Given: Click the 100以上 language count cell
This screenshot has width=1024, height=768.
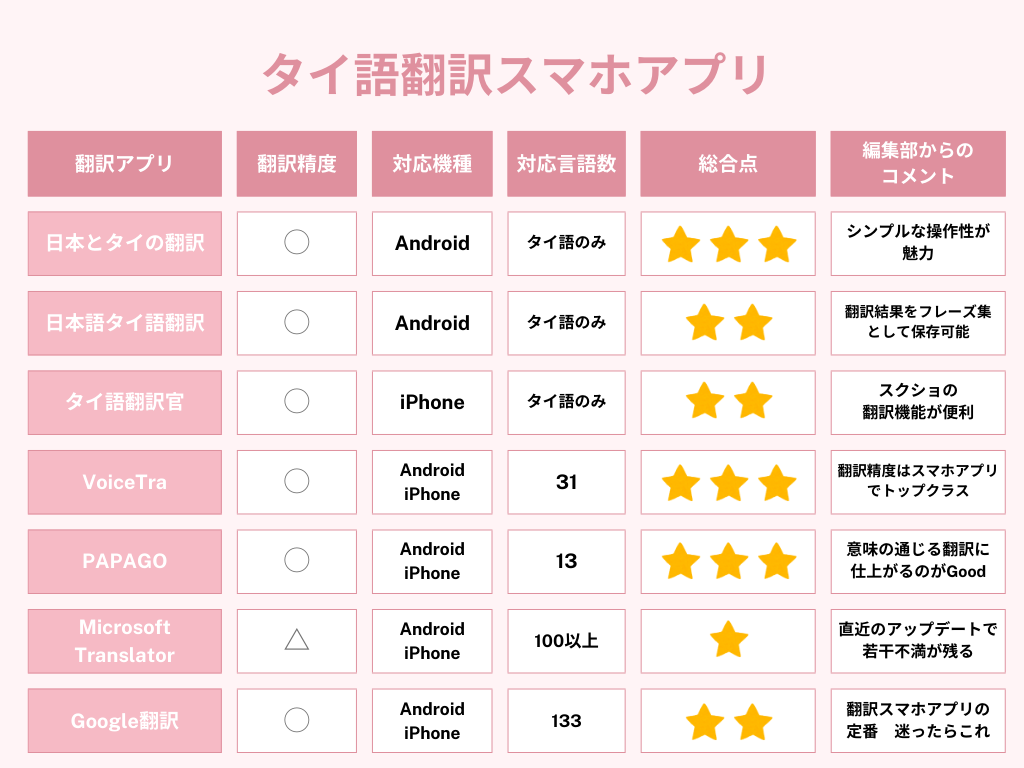Looking at the screenshot, I should pos(566,641).
